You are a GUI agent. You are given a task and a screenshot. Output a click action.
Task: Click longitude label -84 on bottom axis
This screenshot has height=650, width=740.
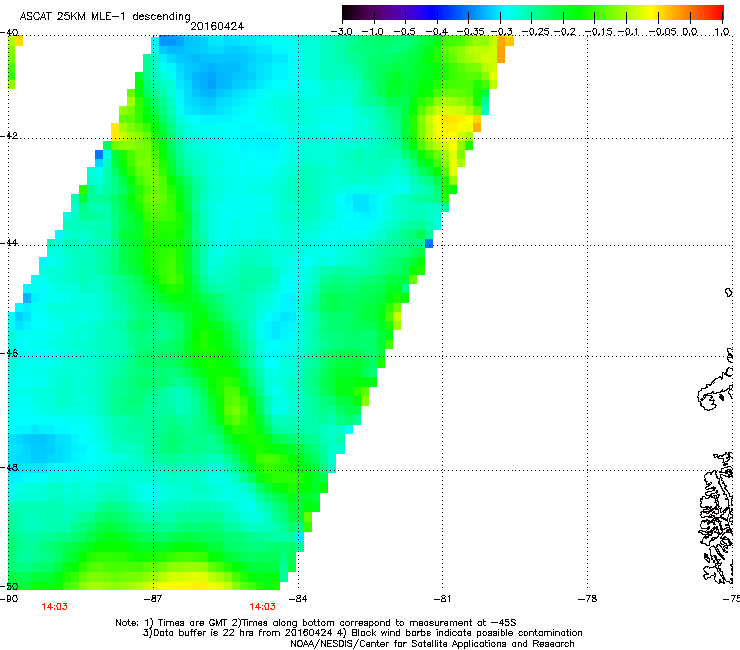click(297, 599)
